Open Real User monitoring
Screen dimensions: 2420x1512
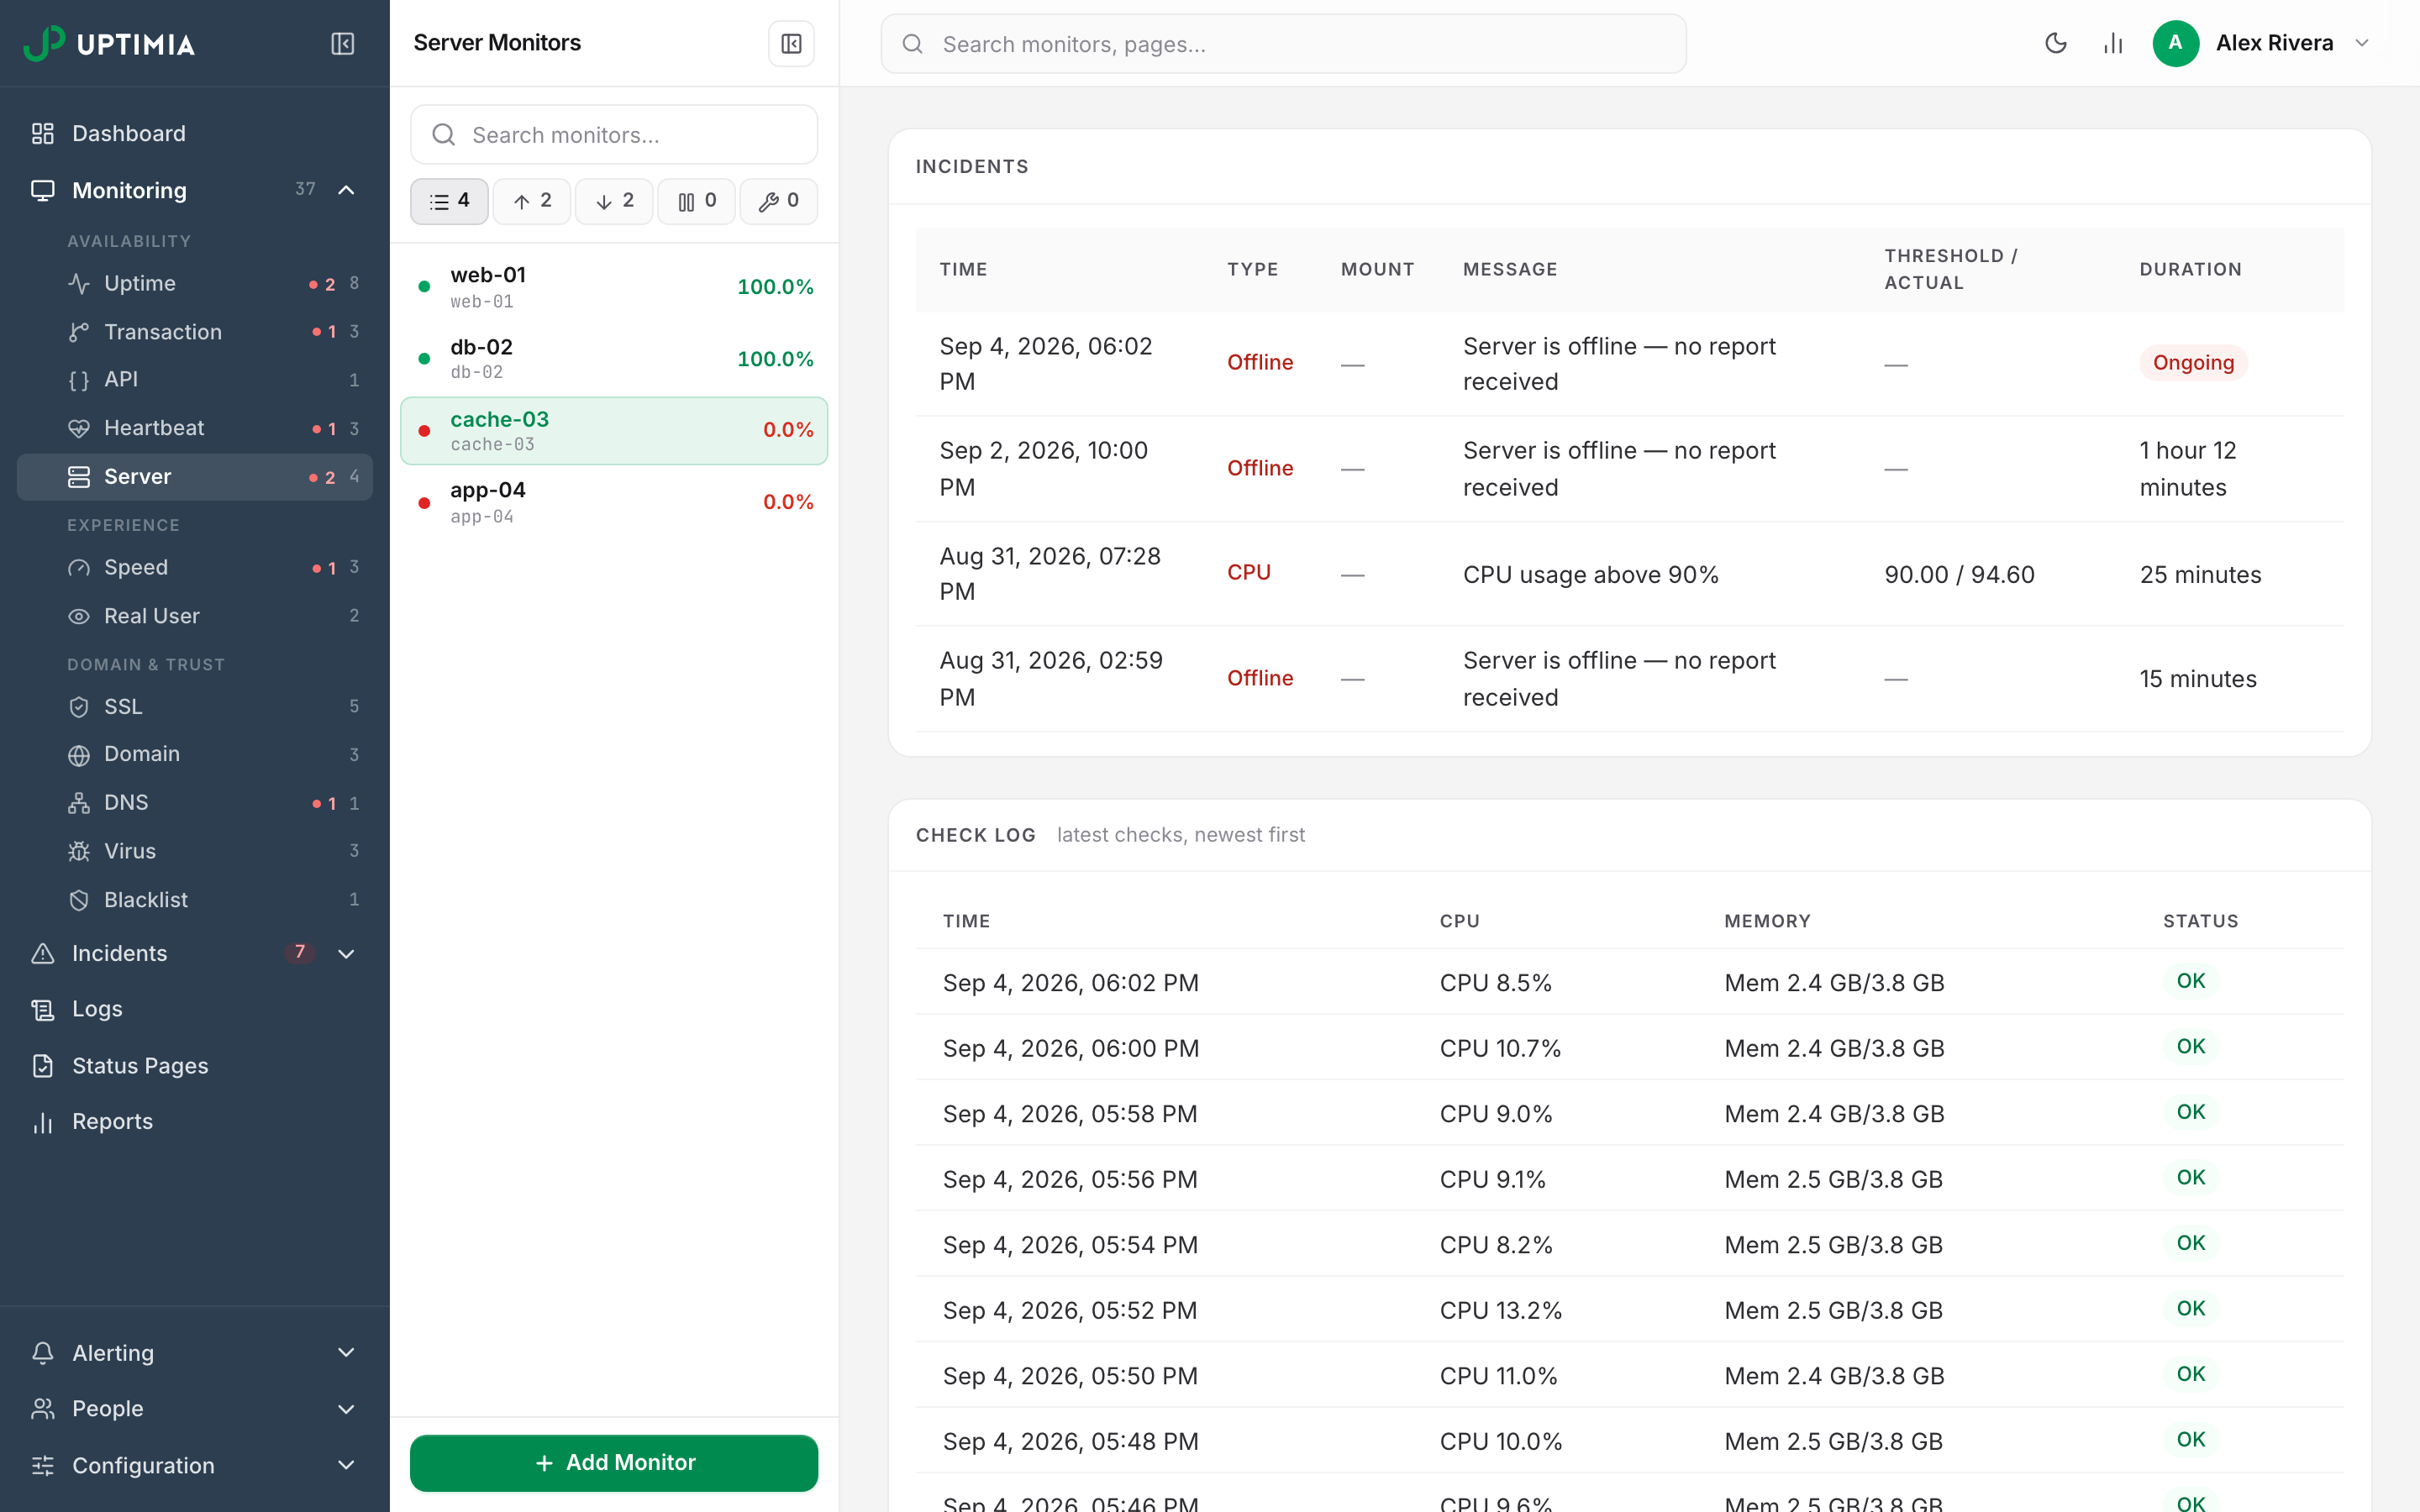[195, 616]
